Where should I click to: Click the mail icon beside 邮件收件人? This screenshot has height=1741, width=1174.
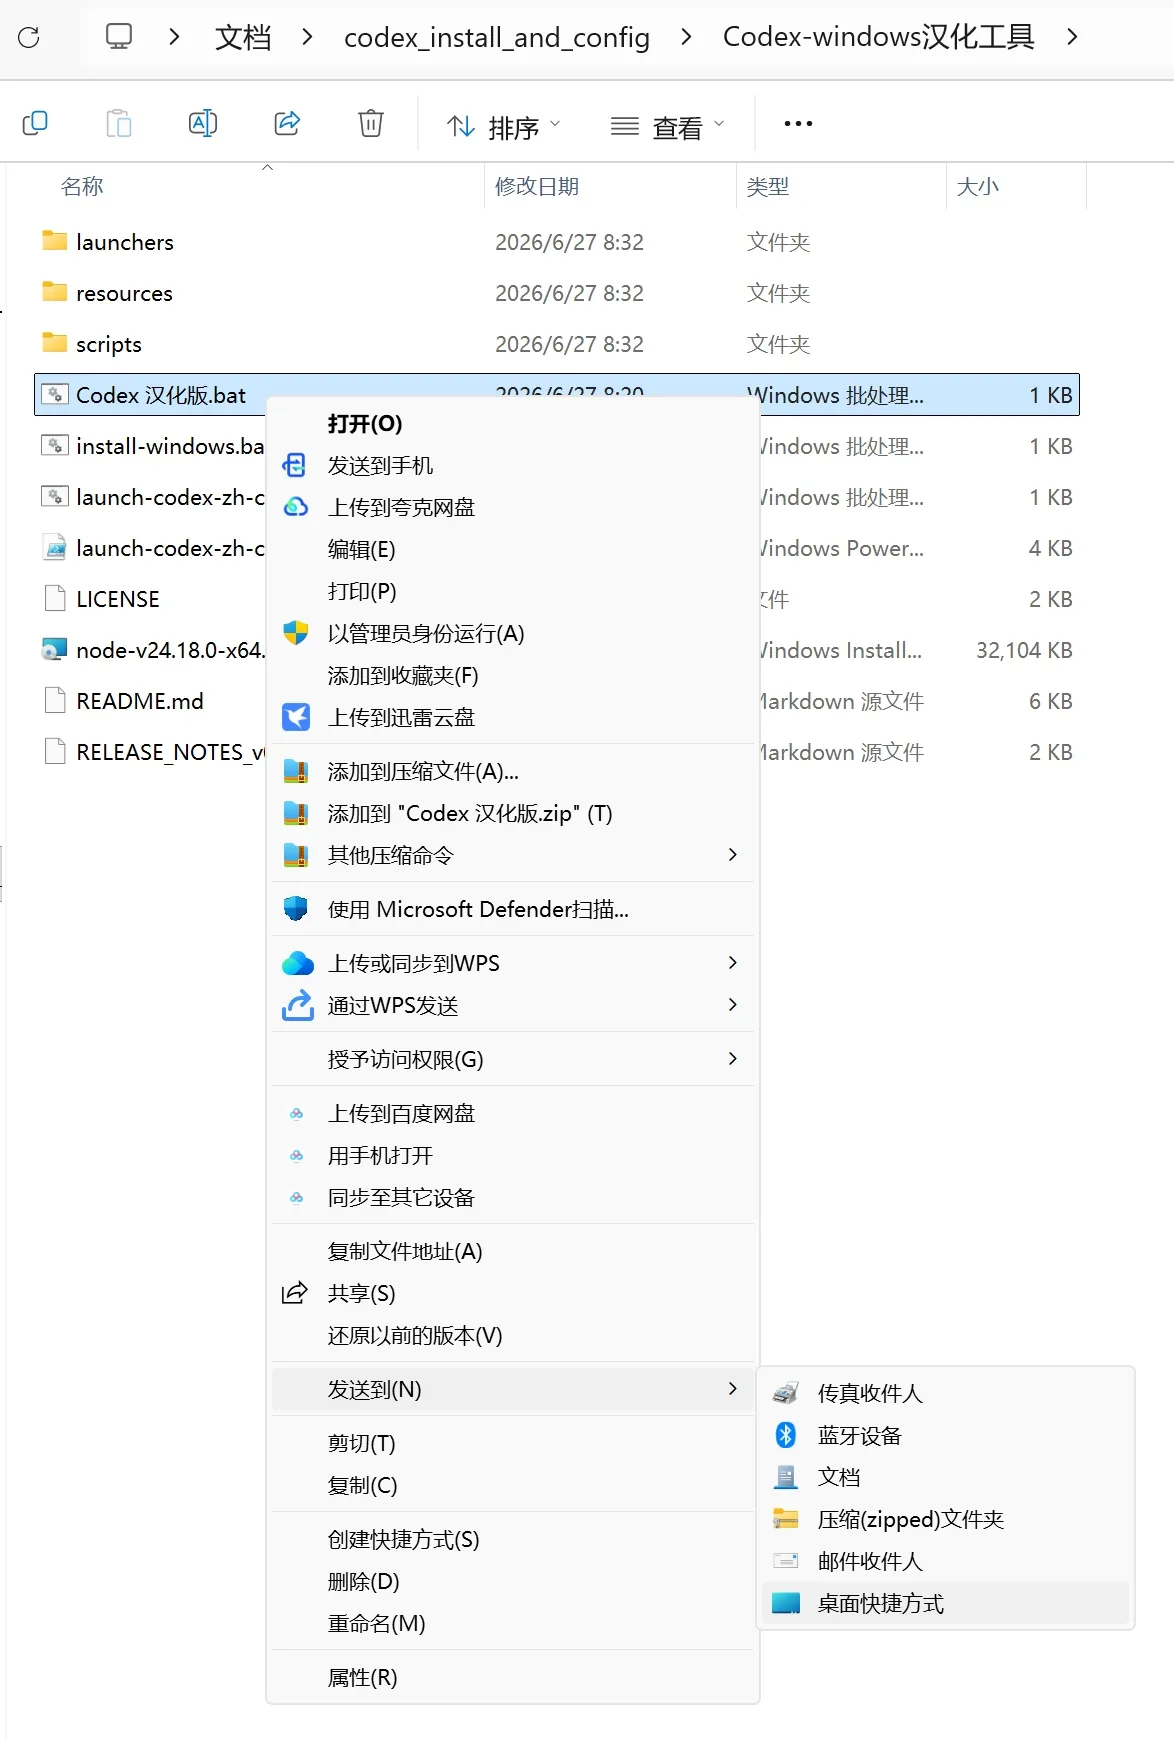click(x=786, y=1561)
